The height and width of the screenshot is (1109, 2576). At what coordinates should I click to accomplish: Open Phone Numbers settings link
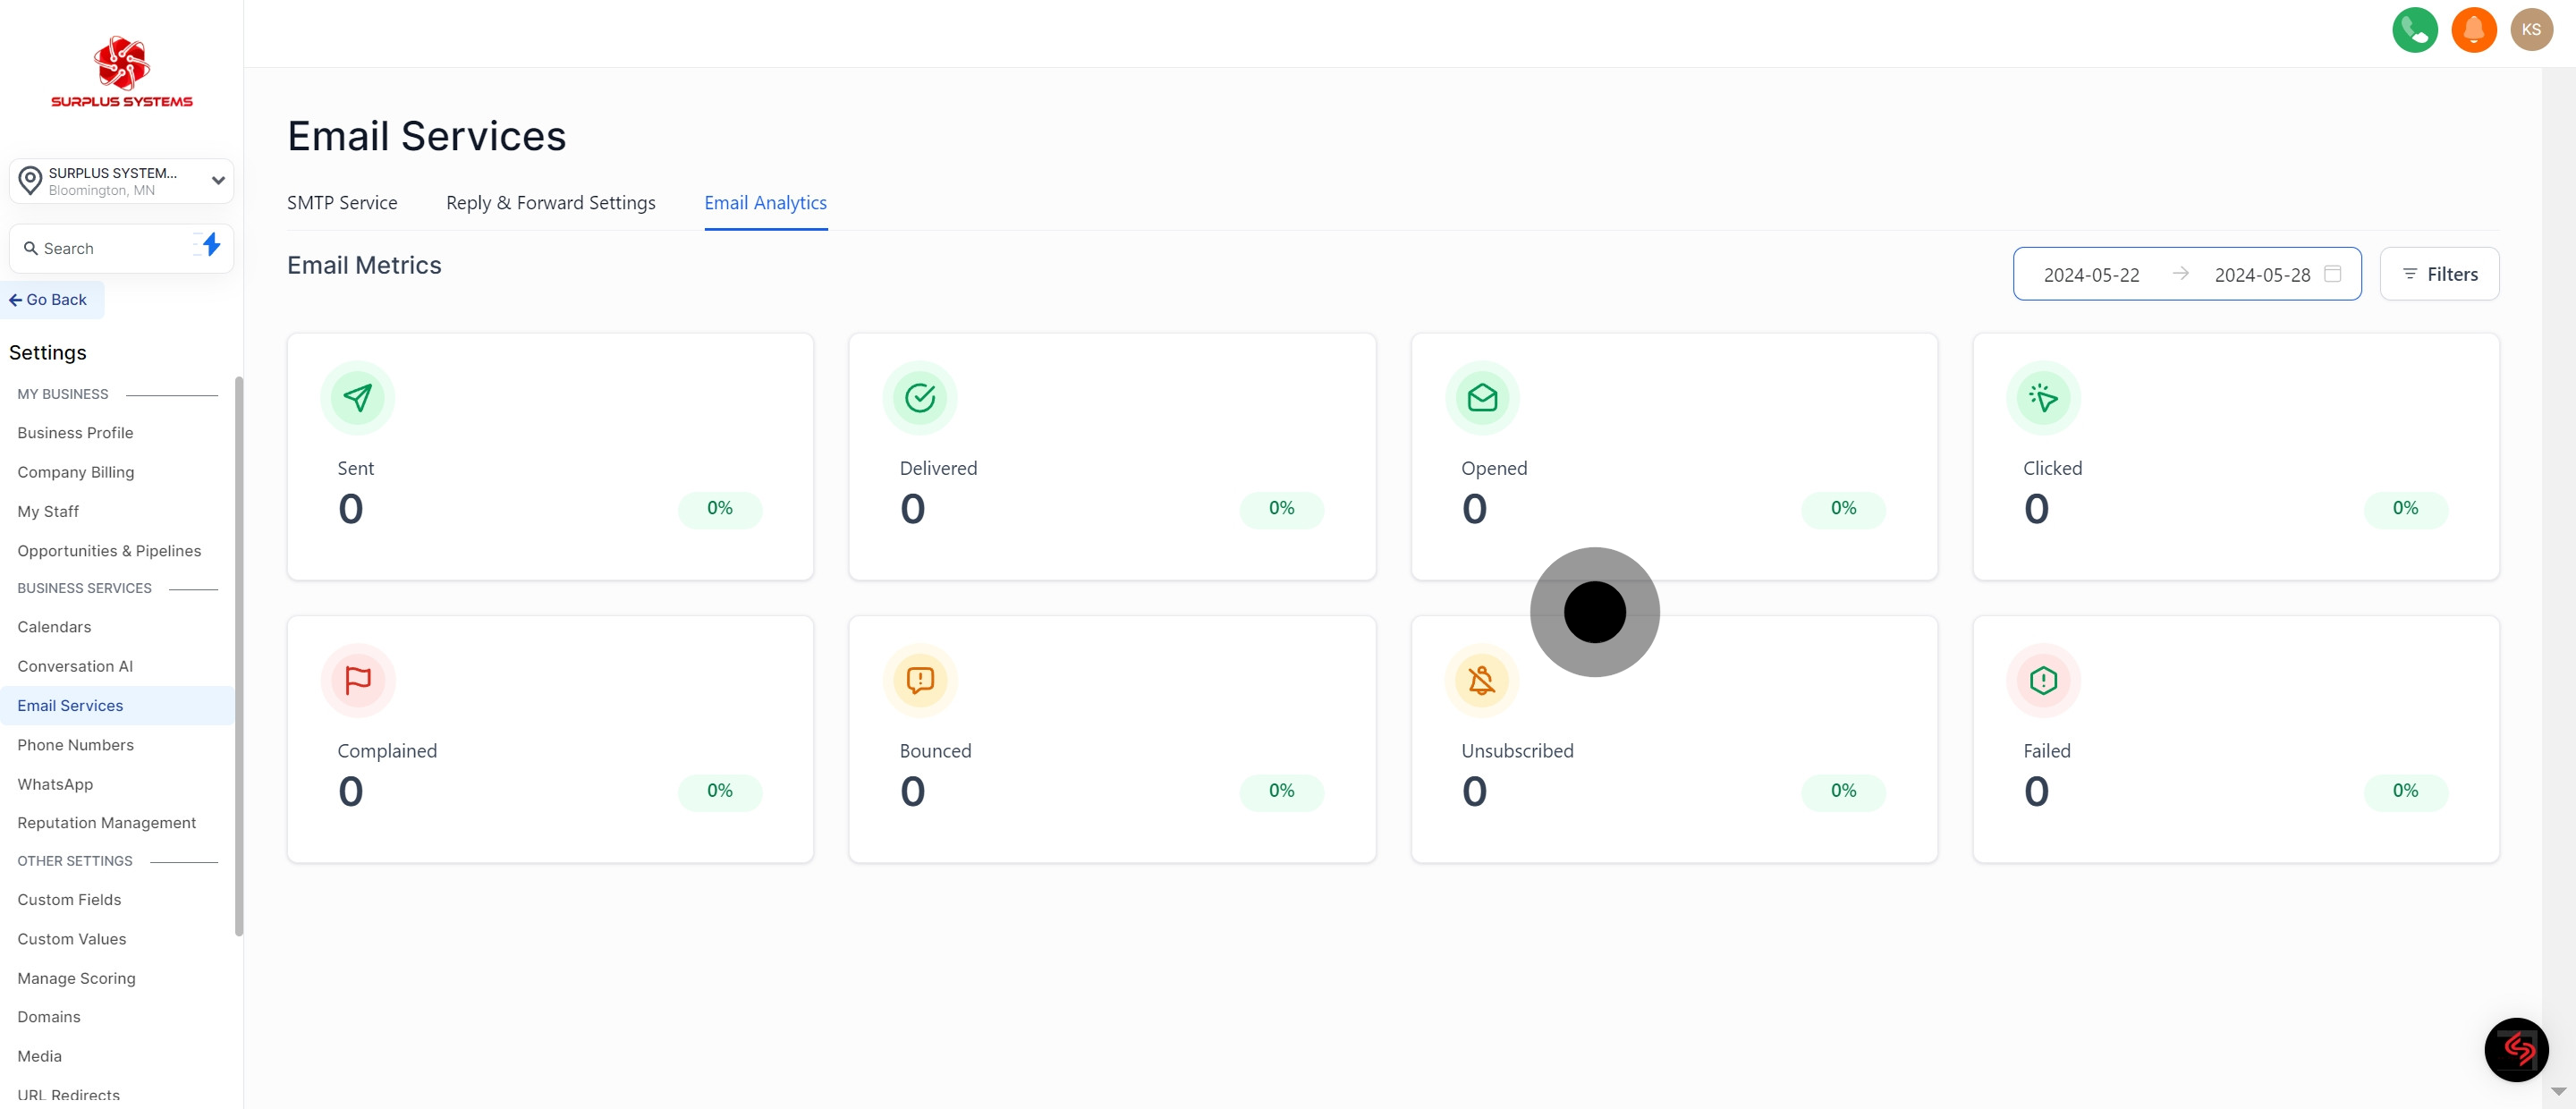tap(75, 745)
